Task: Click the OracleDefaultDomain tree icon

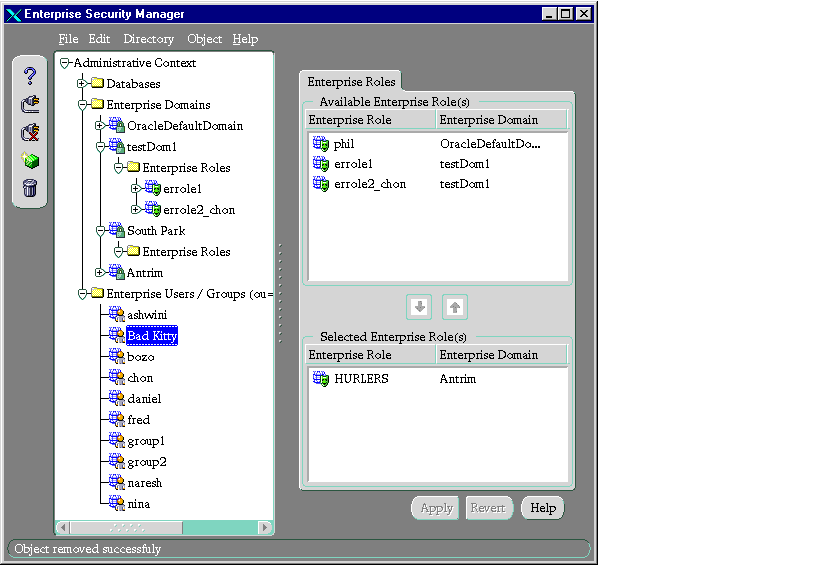Action: (x=116, y=126)
